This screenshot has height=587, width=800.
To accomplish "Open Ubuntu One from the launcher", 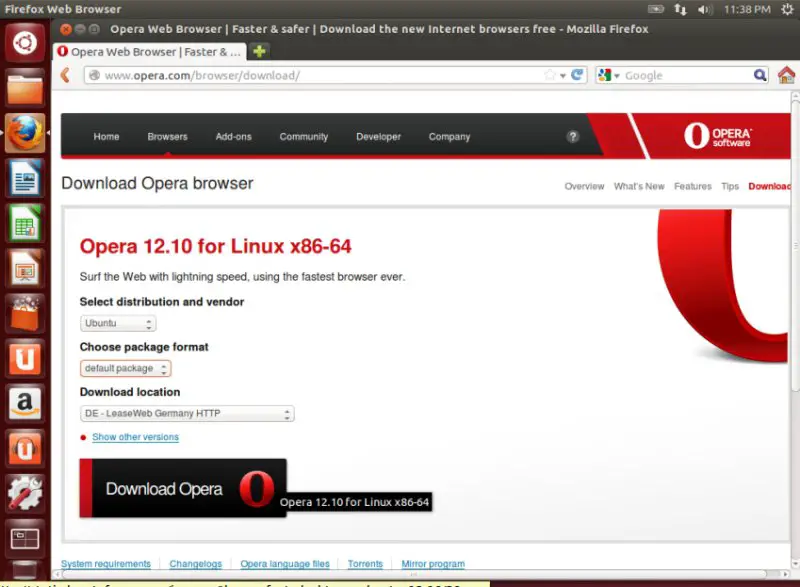I will pos(24,358).
